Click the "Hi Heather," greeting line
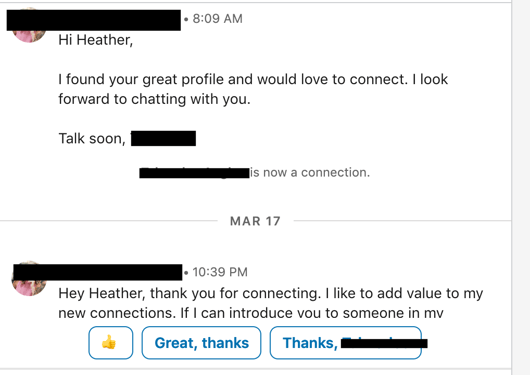The height and width of the screenshot is (375, 530). (96, 40)
